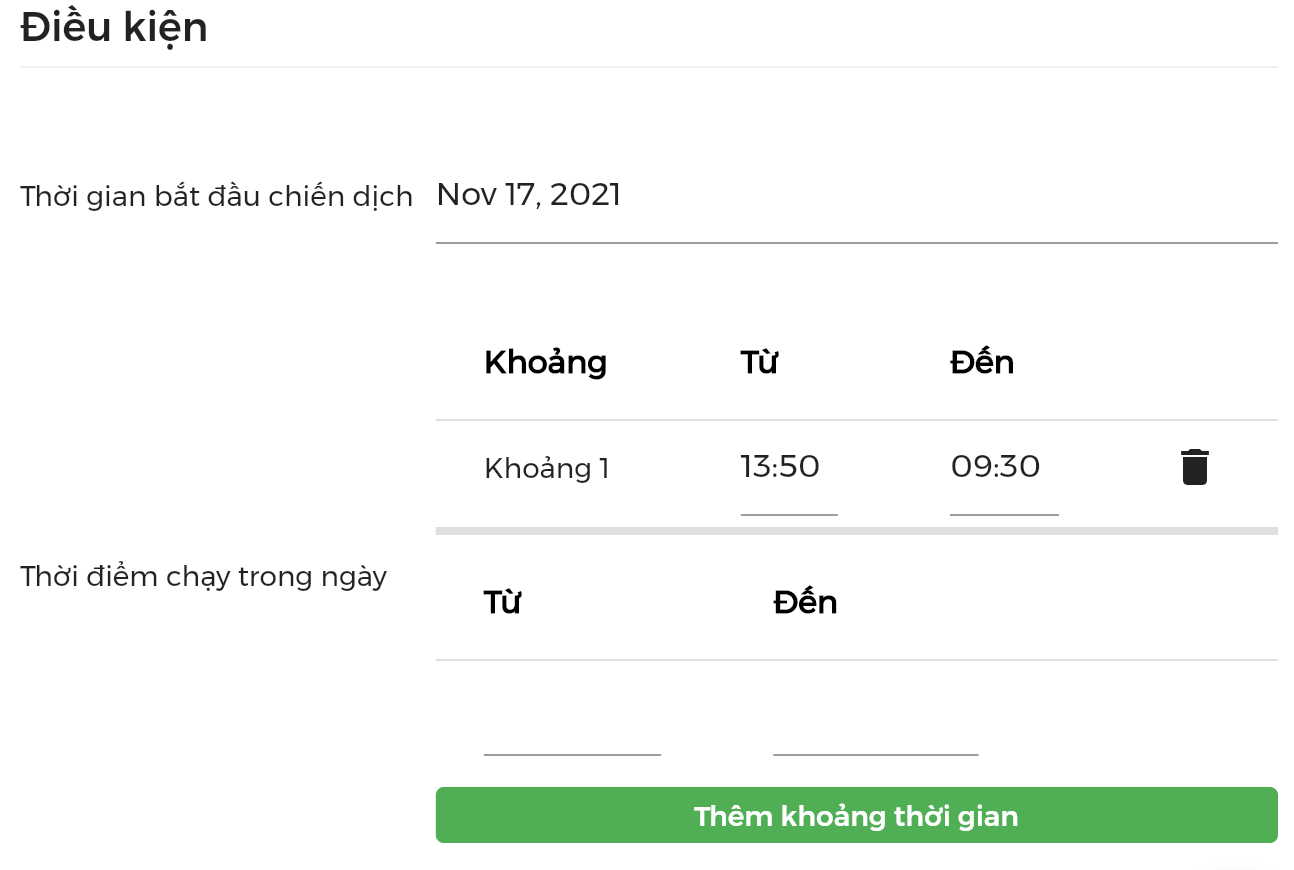Click the line under the lower Từ/Đến headers
Screen dimensions: 1294x870
(x=856, y=660)
